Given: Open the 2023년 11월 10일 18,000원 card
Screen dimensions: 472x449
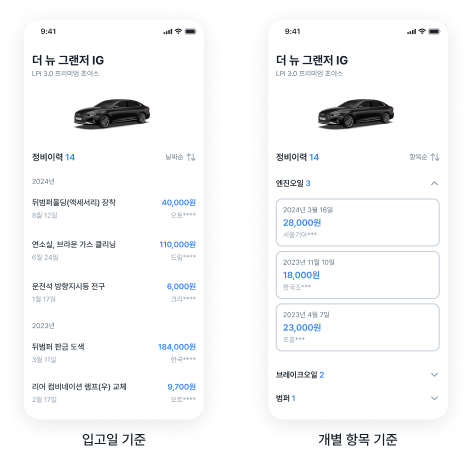Looking at the screenshot, I should tap(358, 275).
